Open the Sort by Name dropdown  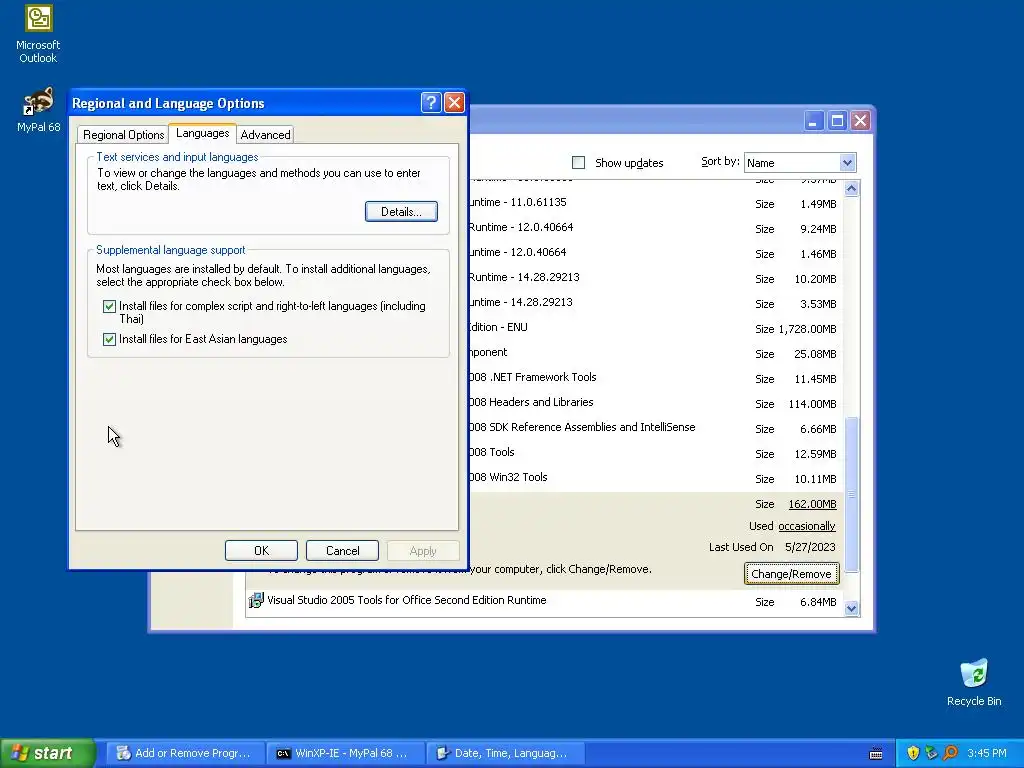[847, 163]
